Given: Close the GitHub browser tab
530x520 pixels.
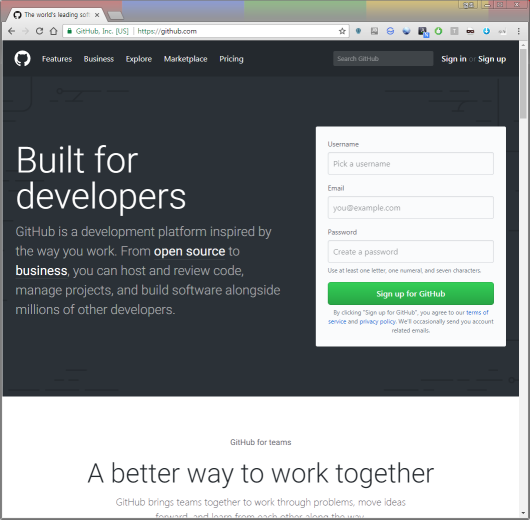Looking at the screenshot, I should click(97, 15).
